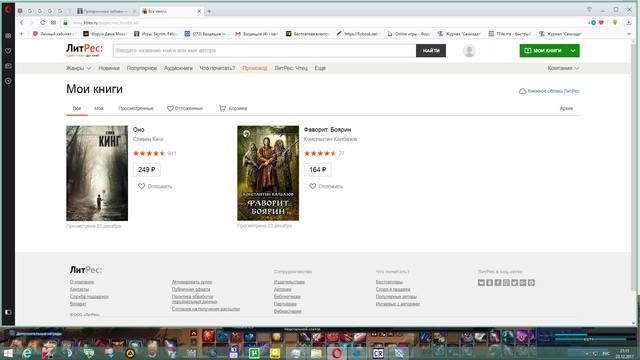Click the browser back arrow

[22, 22]
